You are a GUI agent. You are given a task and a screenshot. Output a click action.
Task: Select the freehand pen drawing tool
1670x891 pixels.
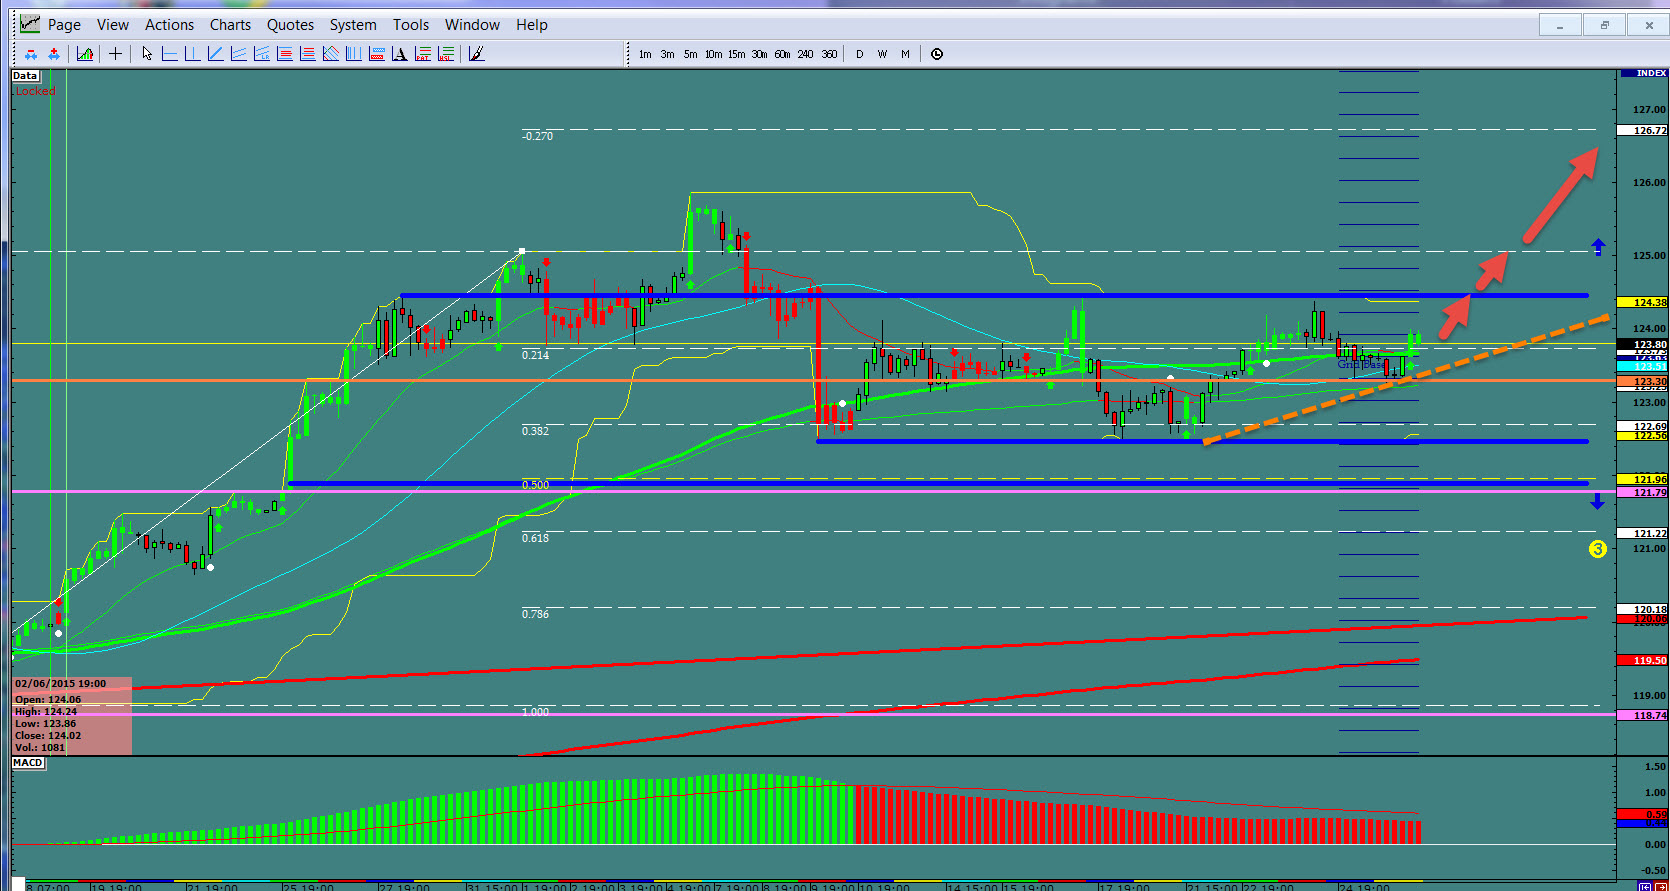coord(477,54)
